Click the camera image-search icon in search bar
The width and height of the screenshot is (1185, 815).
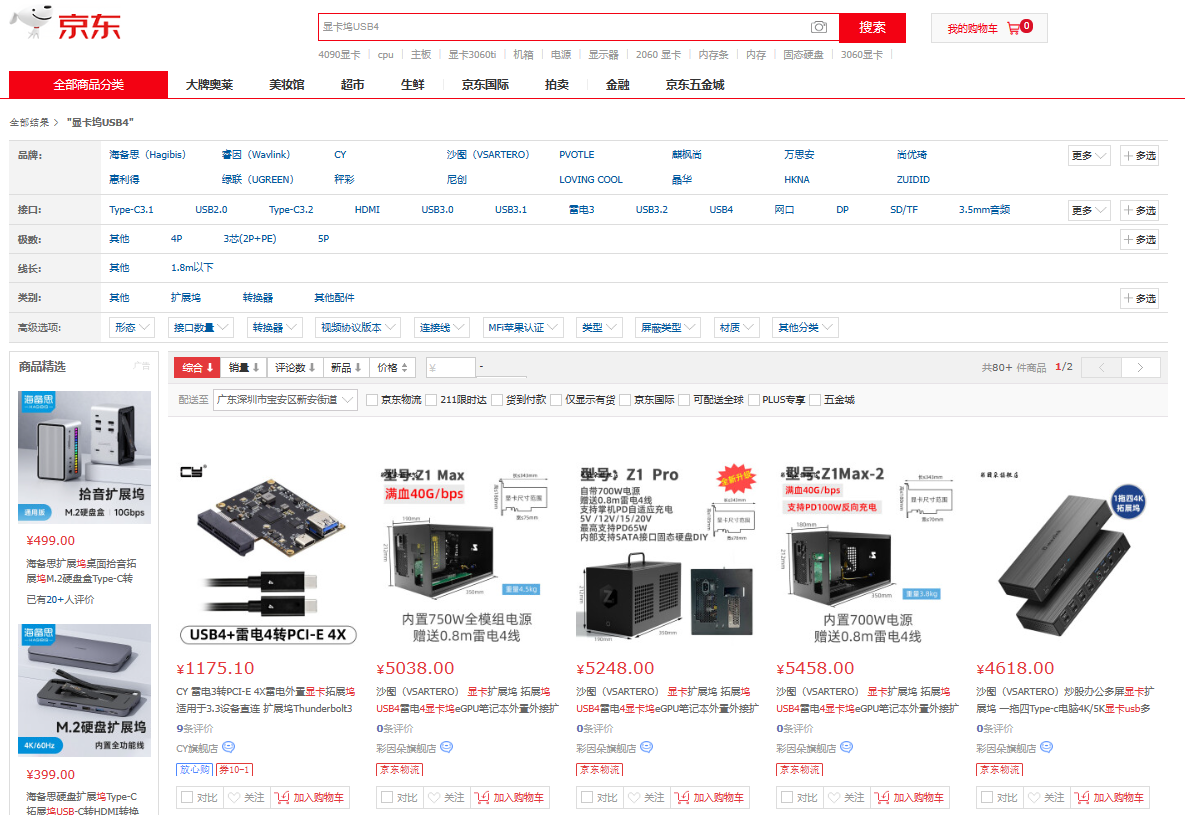(818, 27)
